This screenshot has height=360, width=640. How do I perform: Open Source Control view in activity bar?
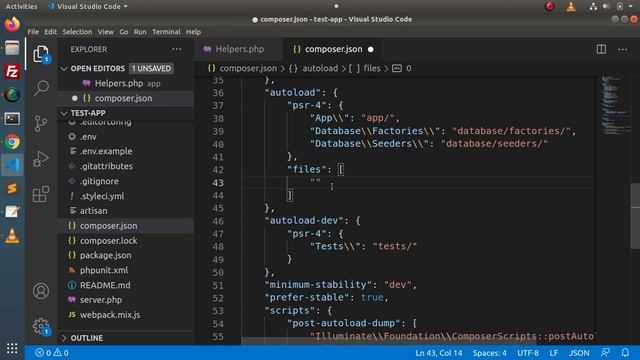(41, 123)
